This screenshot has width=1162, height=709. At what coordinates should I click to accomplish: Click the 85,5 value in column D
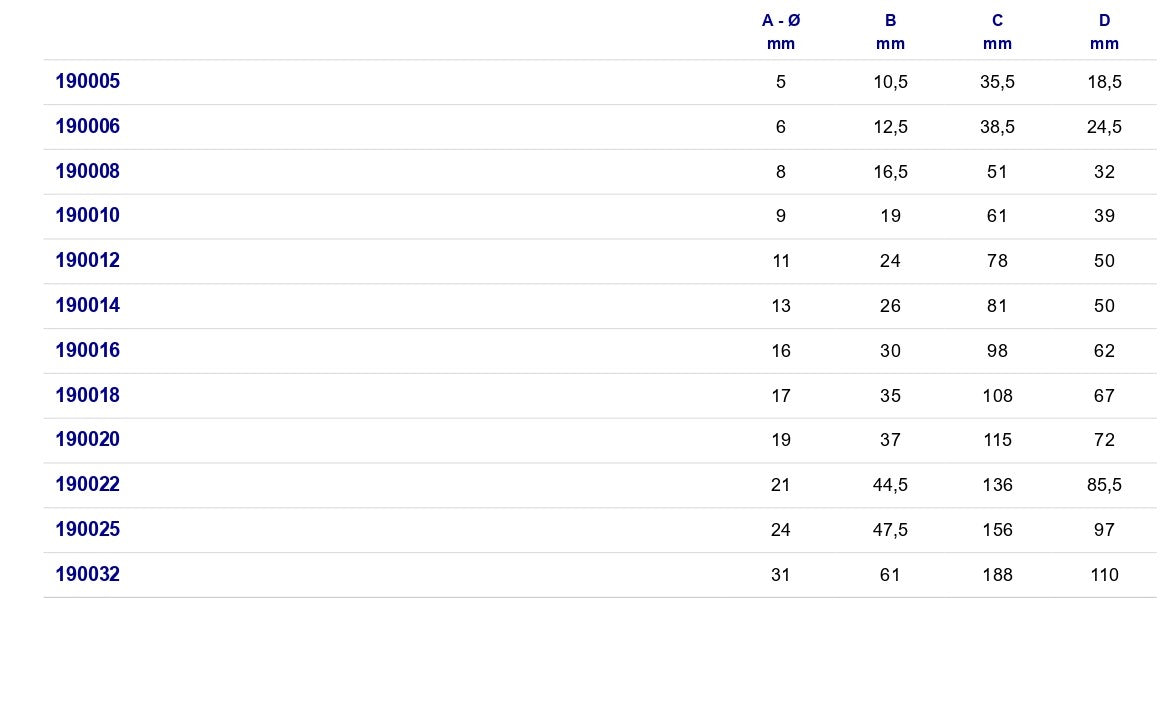tap(1104, 485)
